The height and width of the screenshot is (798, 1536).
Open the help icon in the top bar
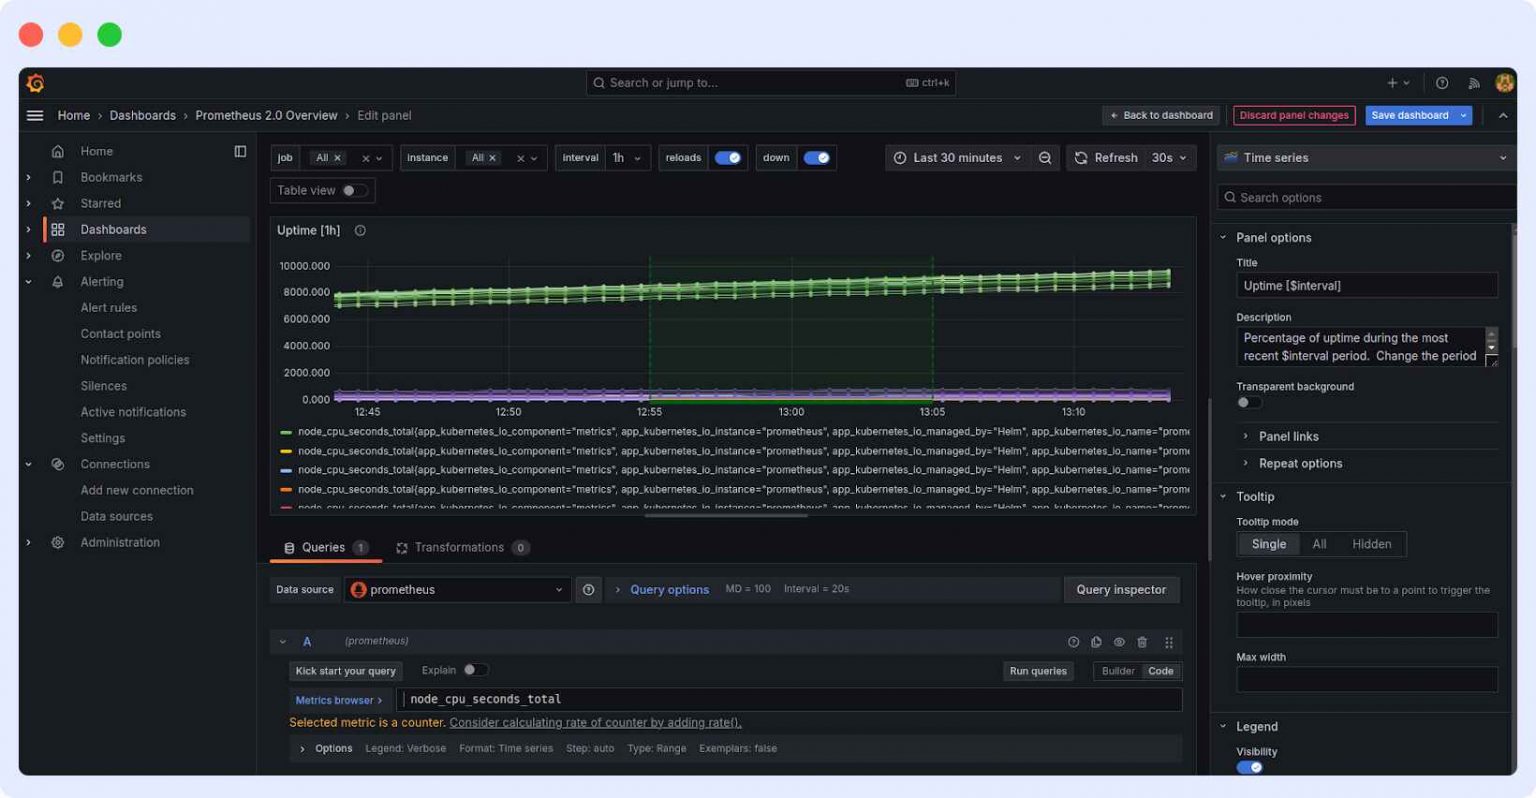[x=1441, y=83]
